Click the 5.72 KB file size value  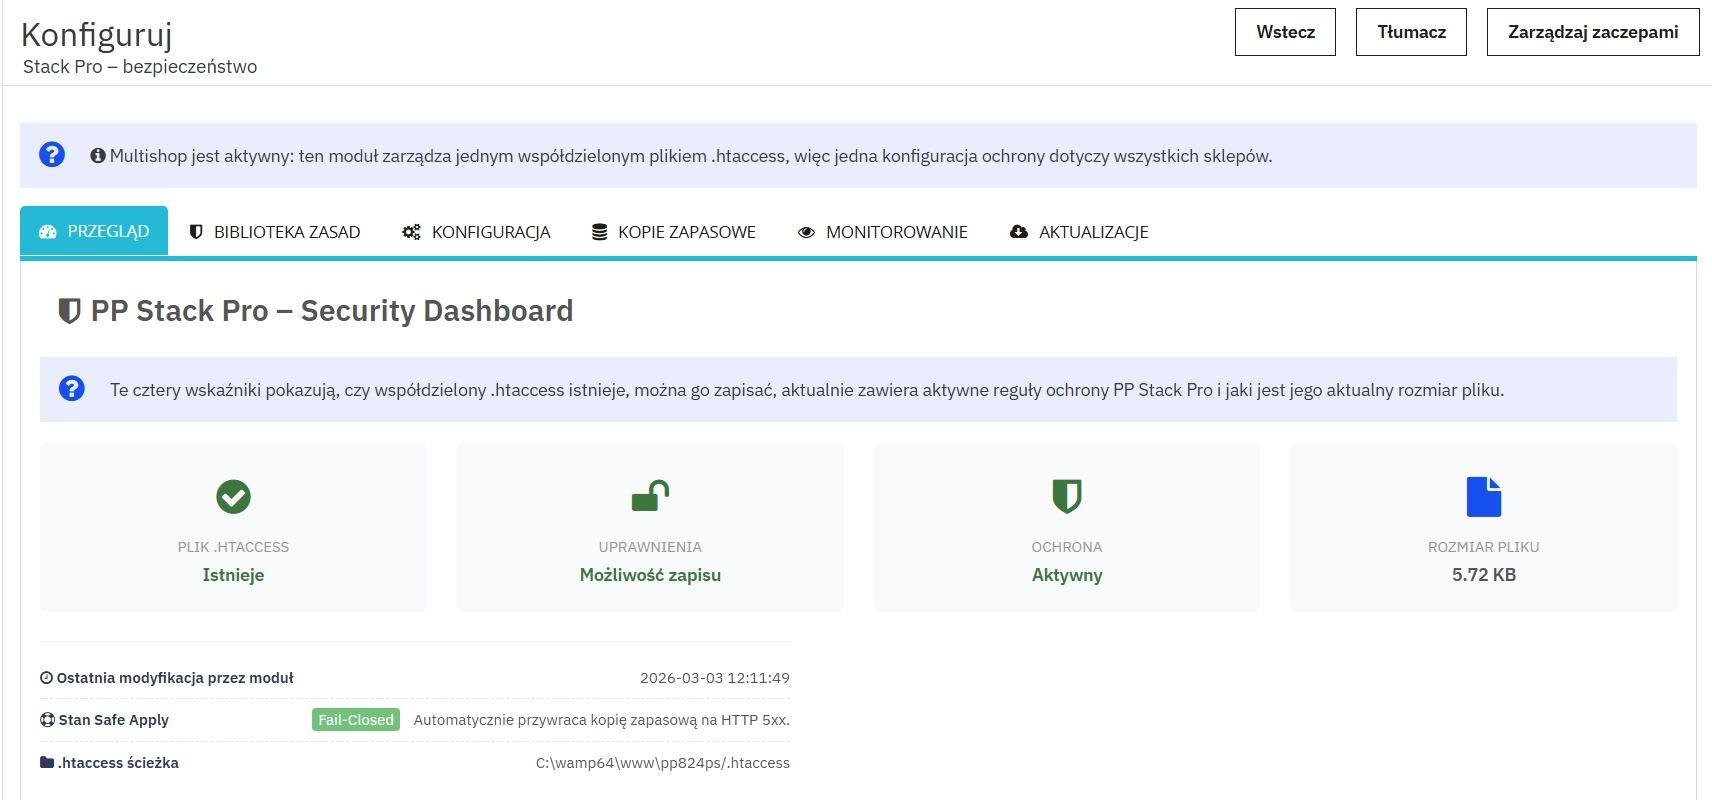point(1484,575)
